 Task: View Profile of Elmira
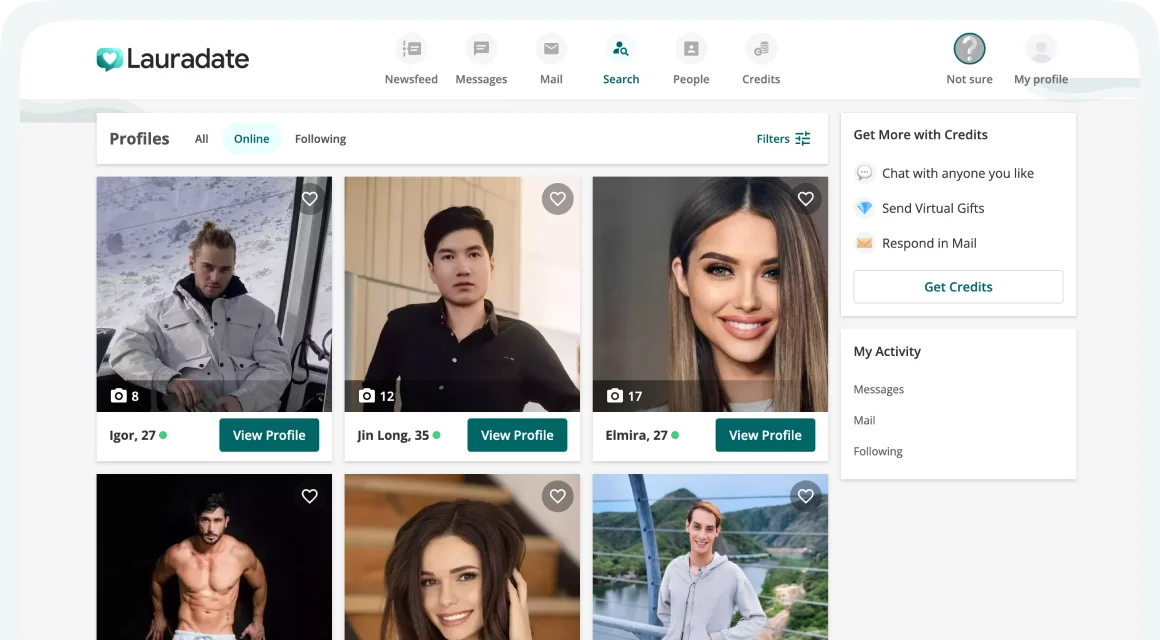click(x=765, y=435)
